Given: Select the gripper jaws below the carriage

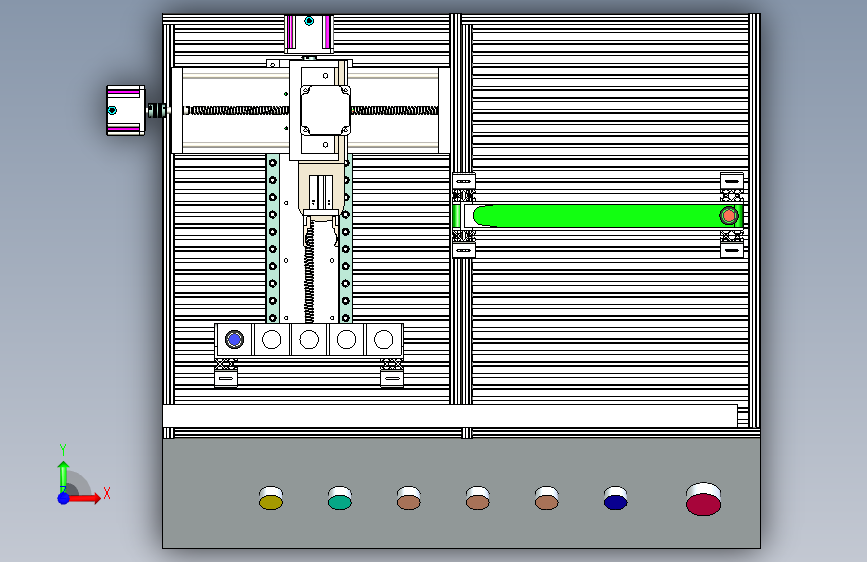Looking at the screenshot, I should click(x=321, y=227).
